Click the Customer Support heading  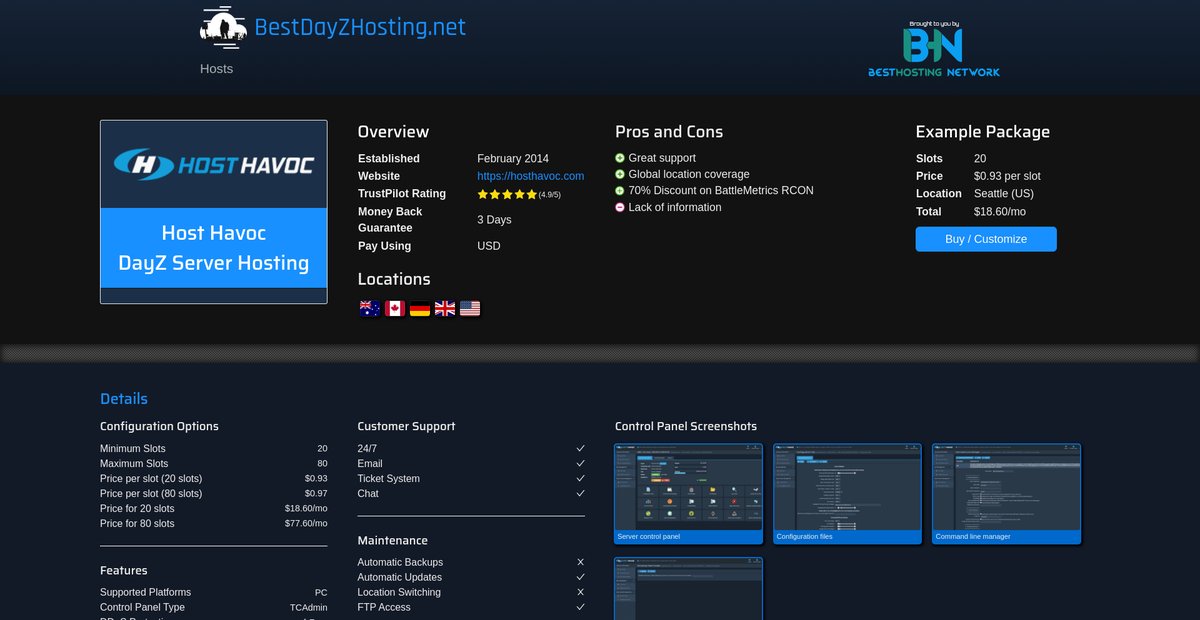pos(406,426)
